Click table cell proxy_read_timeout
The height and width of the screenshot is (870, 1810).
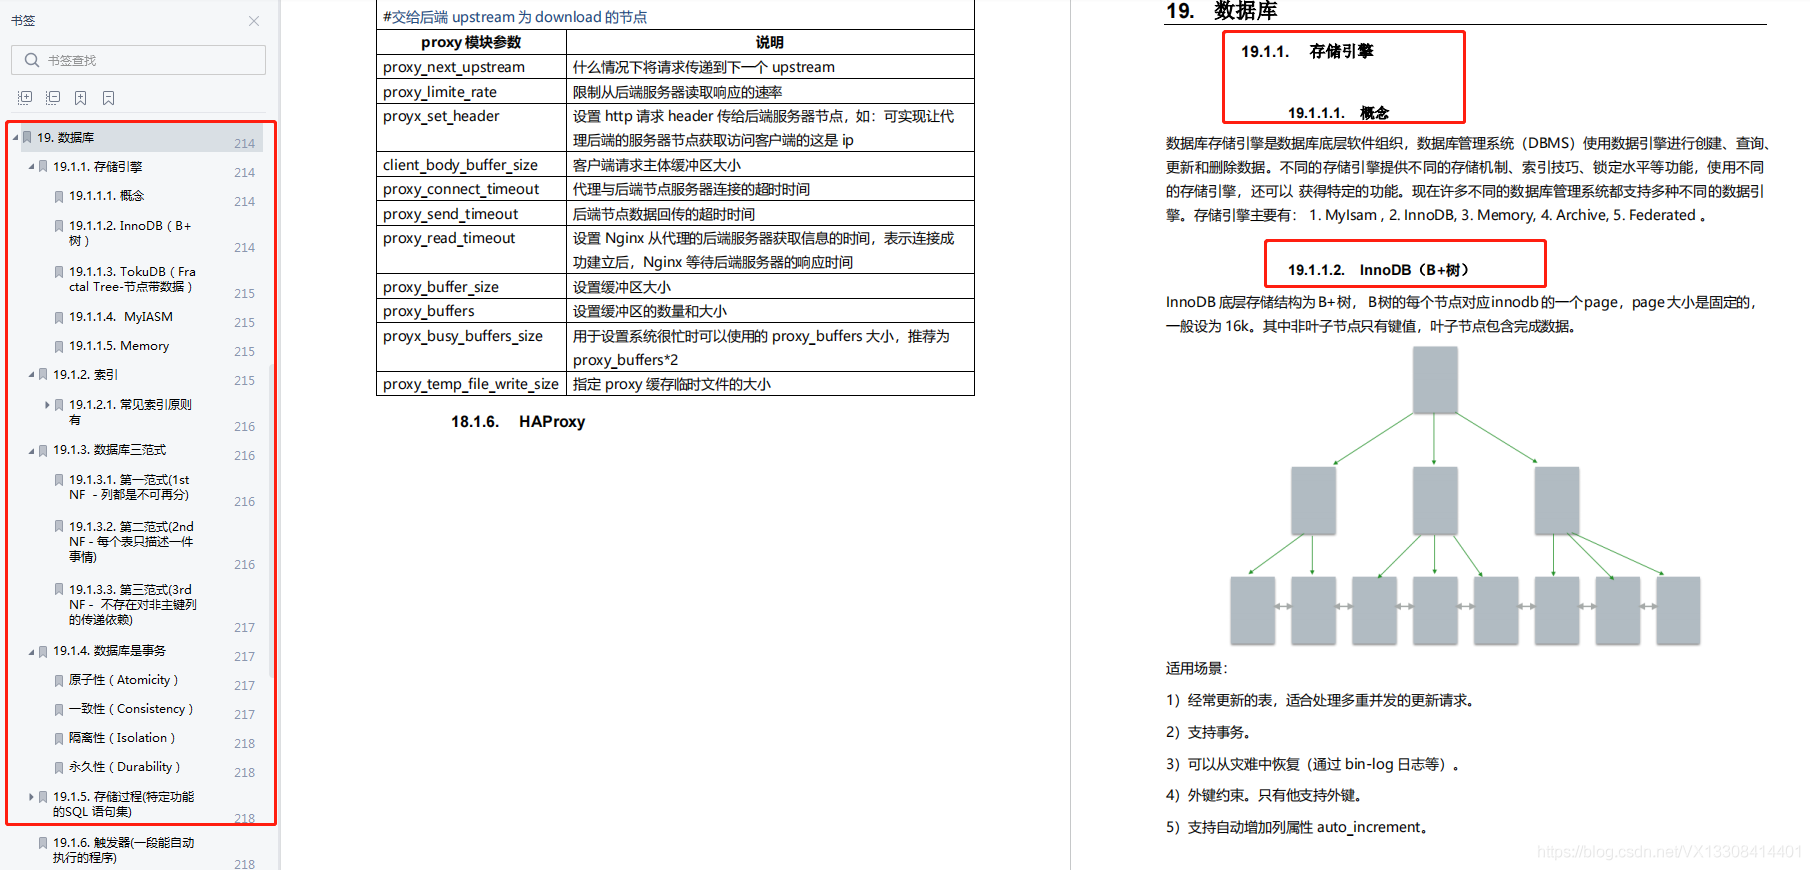(471, 250)
